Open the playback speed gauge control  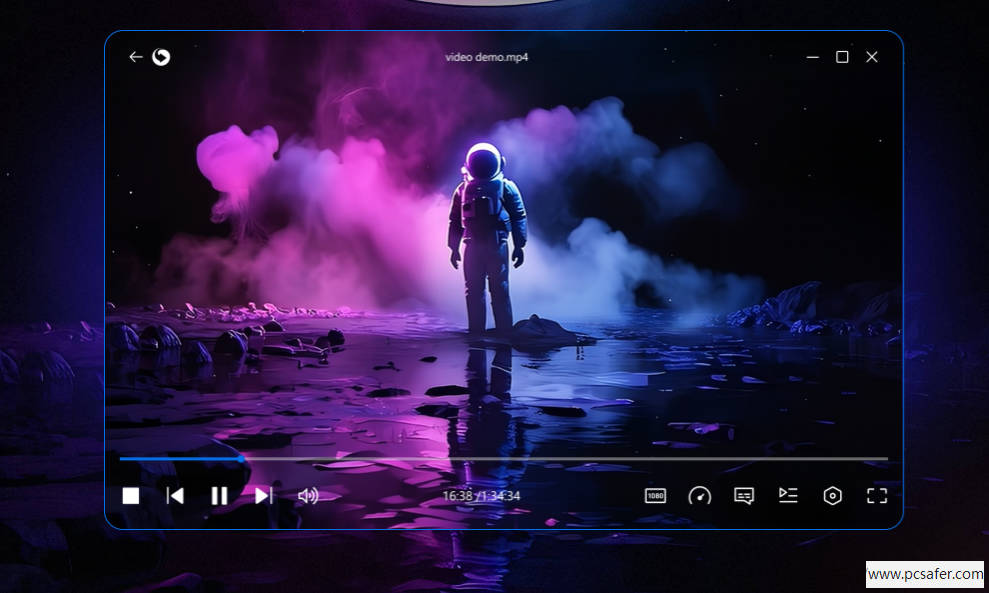coord(699,496)
